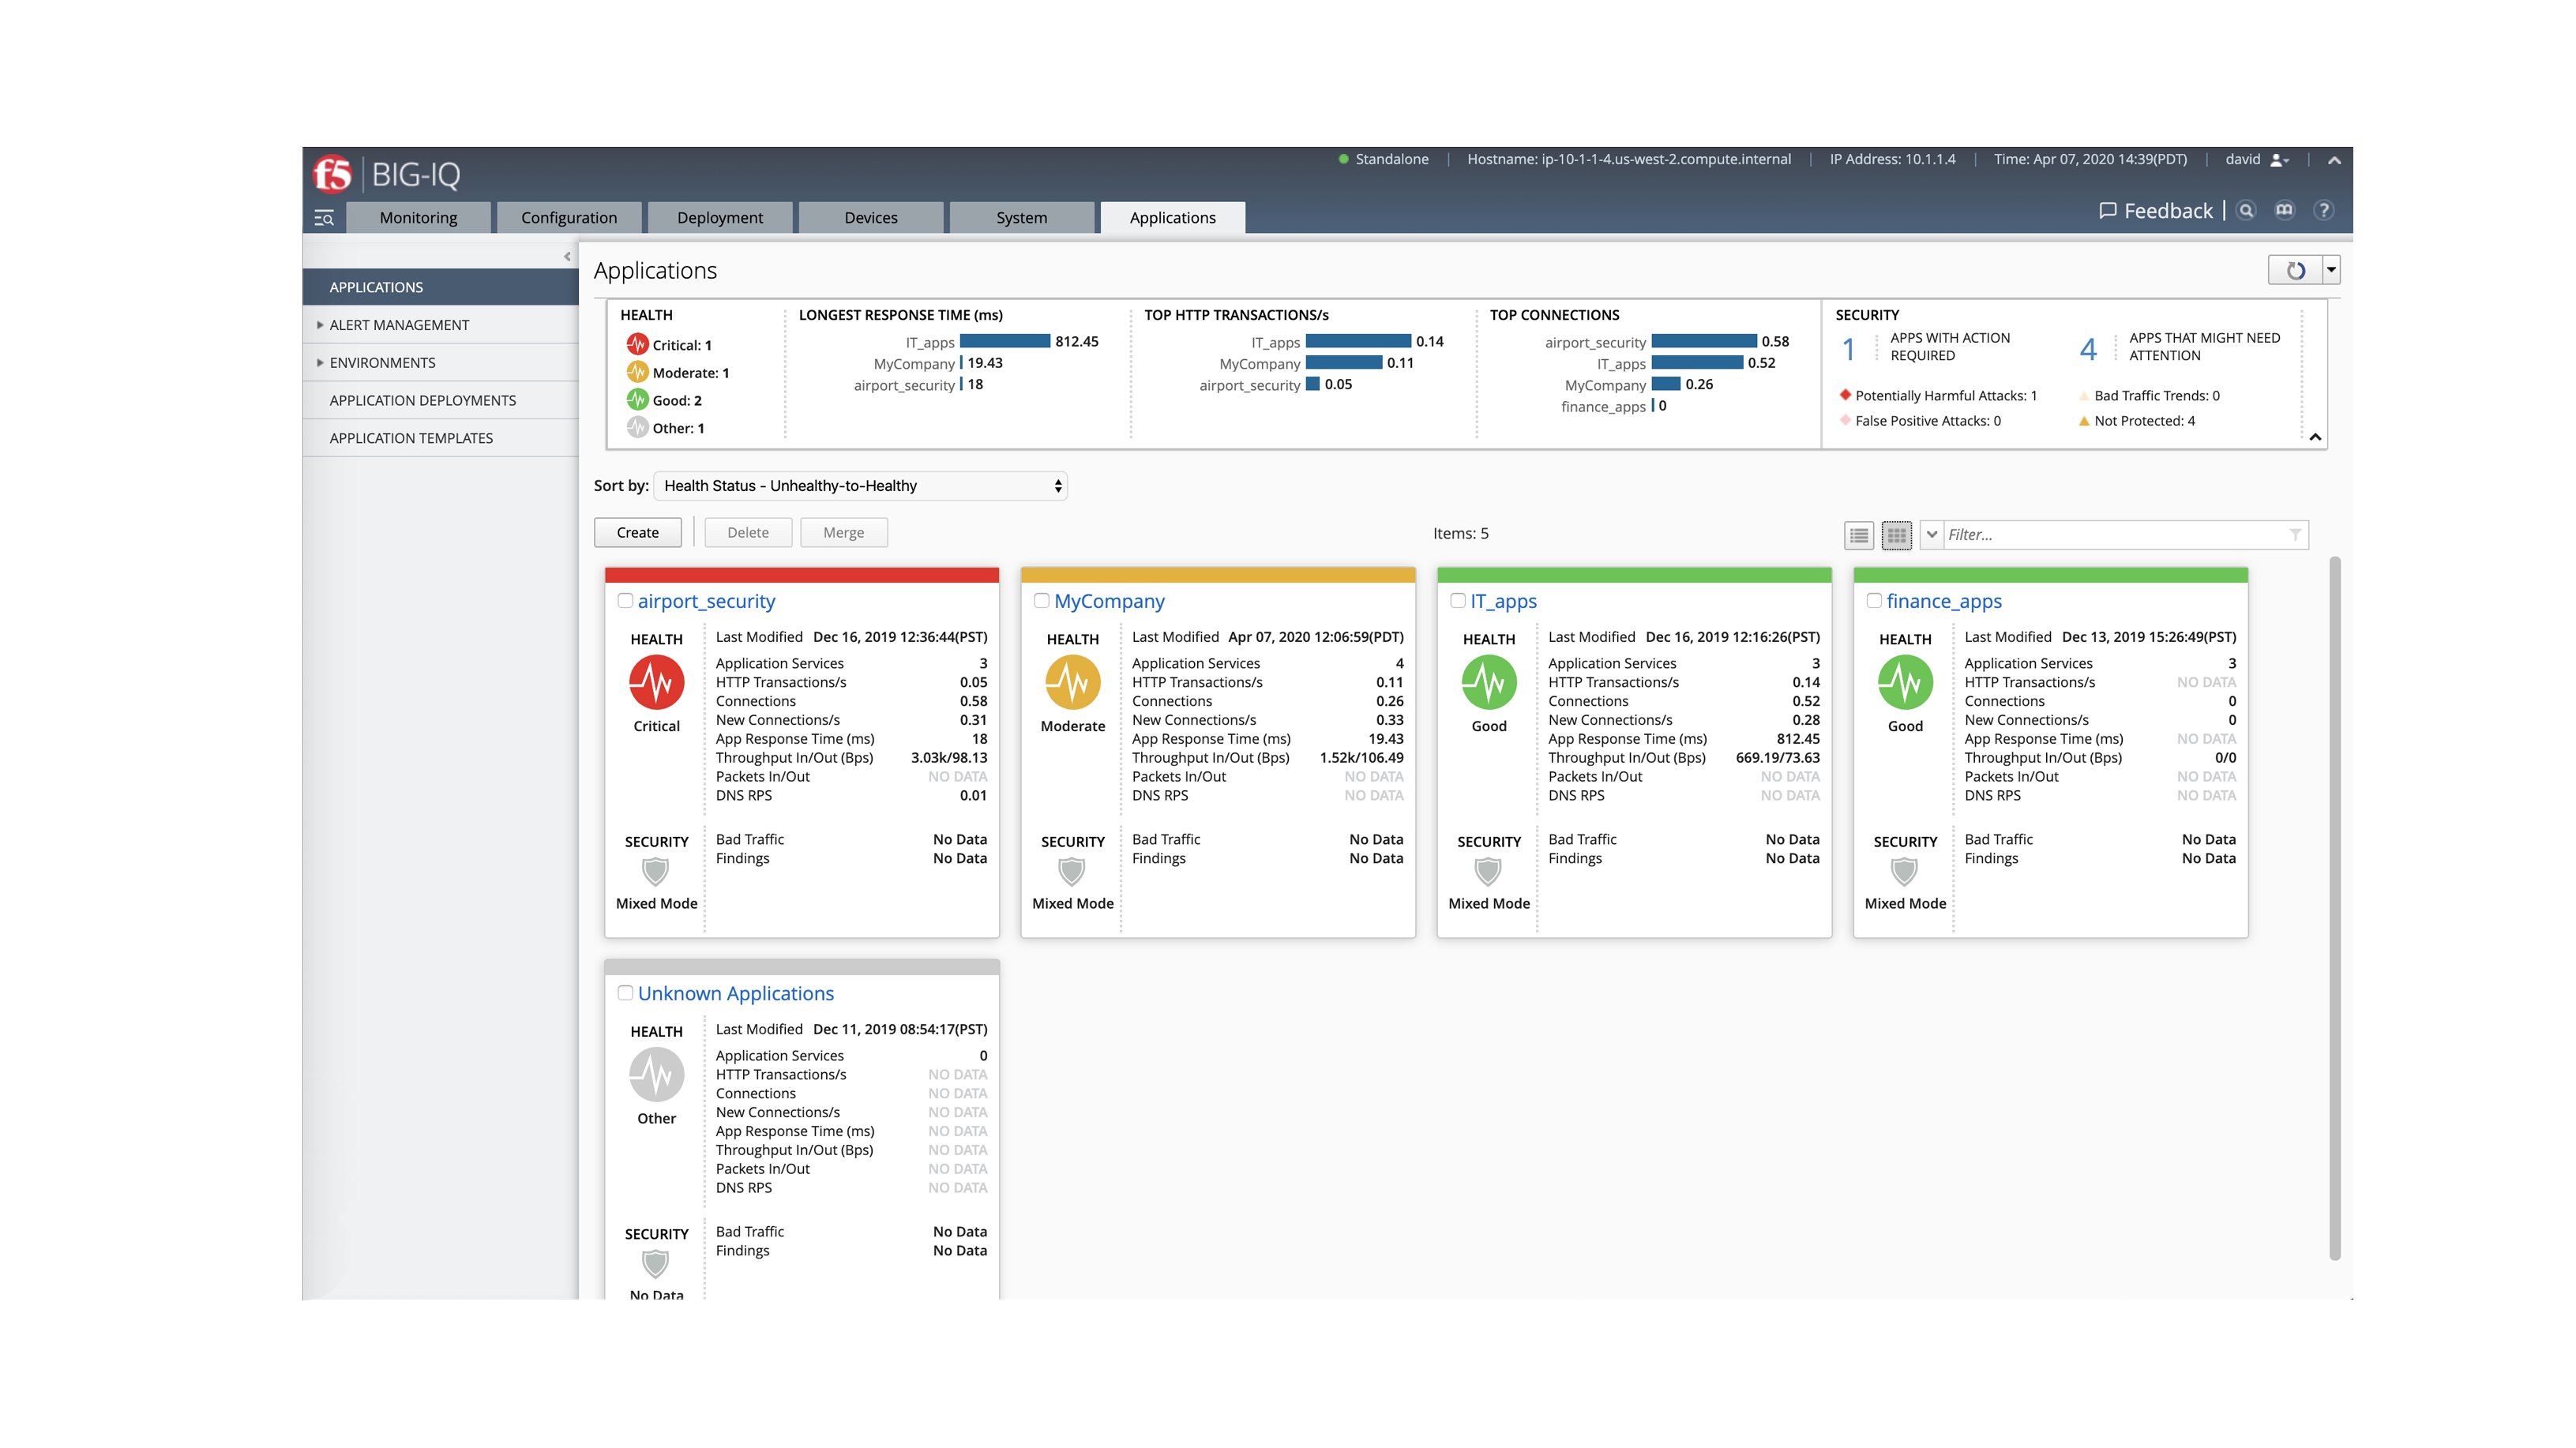Open the Sort by dropdown

tap(860, 486)
